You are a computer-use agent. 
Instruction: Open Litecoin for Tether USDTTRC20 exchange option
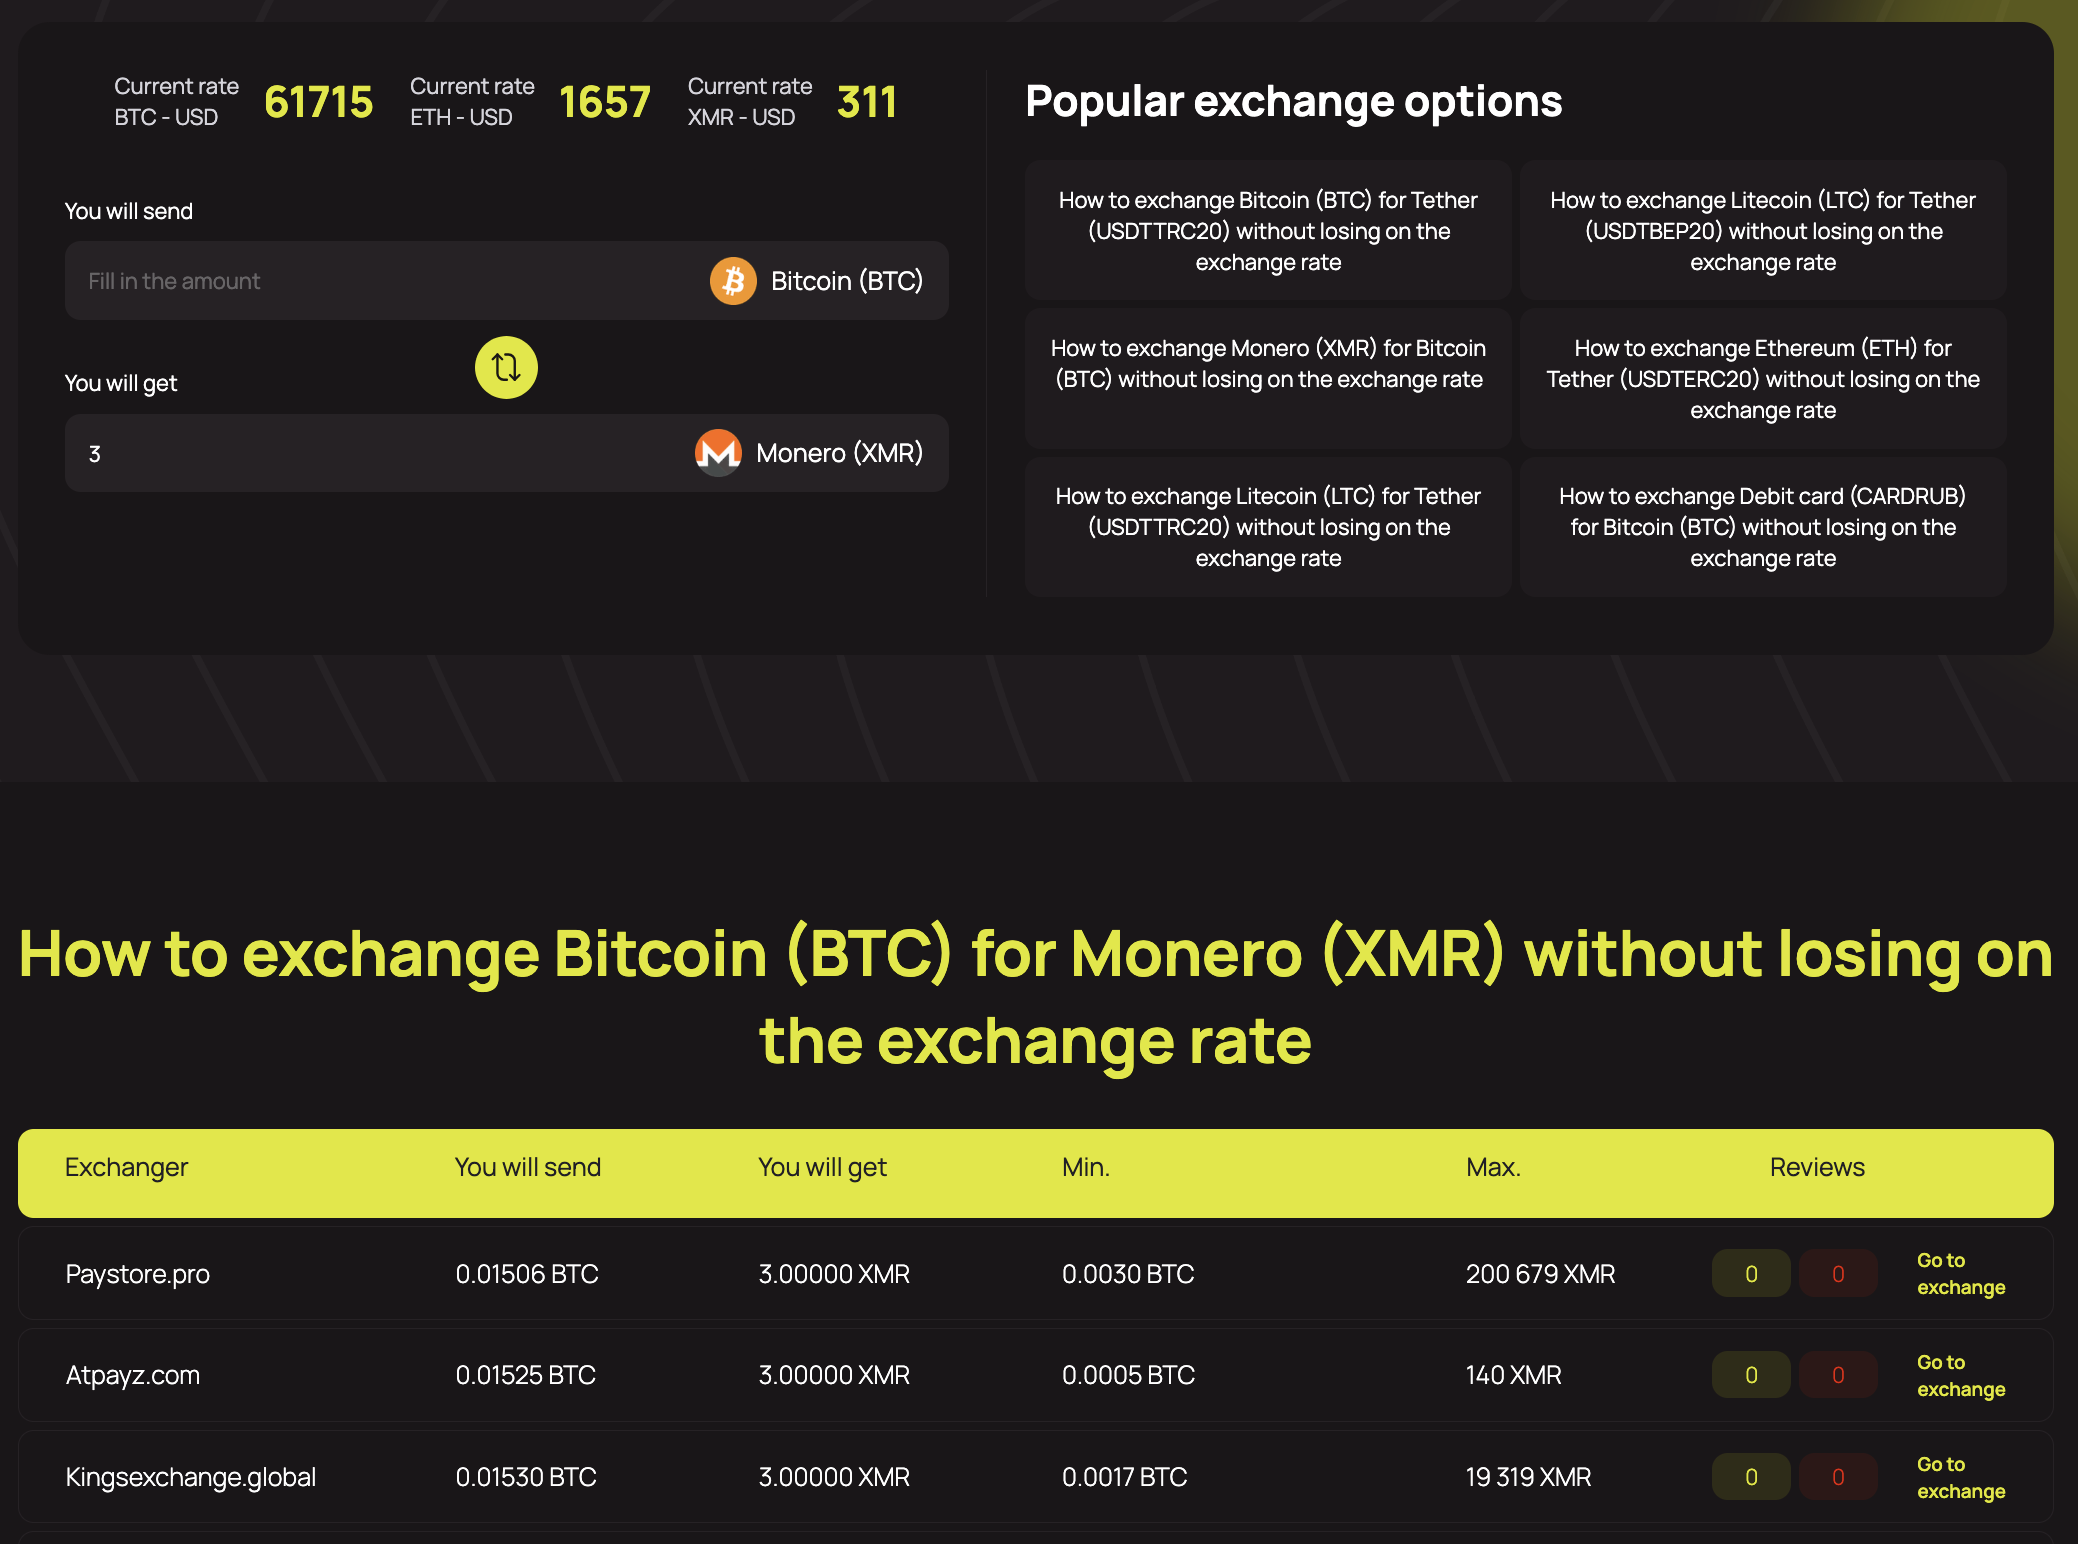click(1268, 526)
